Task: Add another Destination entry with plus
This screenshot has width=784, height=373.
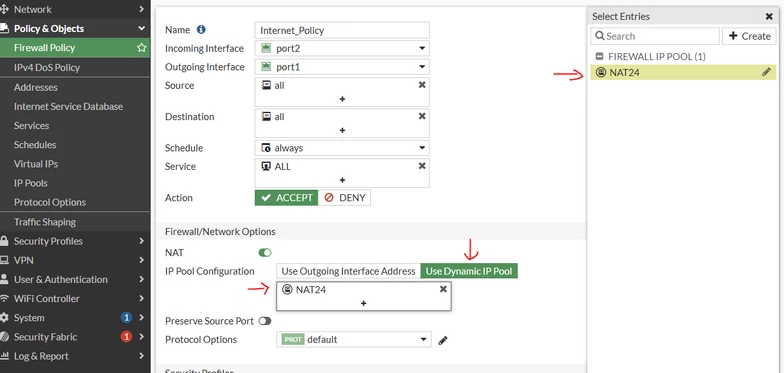Action: [x=342, y=130]
